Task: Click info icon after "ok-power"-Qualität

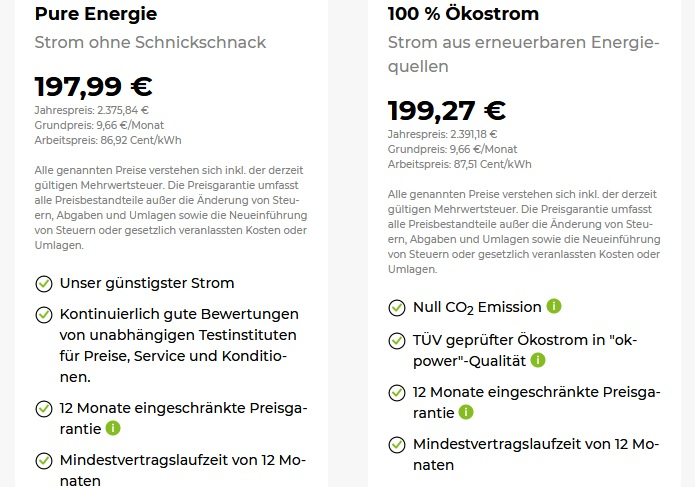Action: tap(538, 360)
